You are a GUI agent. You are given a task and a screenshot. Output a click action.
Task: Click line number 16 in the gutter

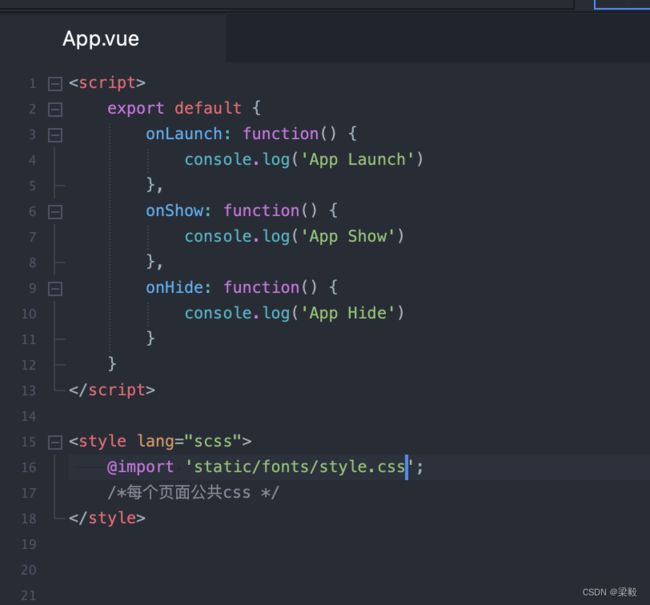29,467
